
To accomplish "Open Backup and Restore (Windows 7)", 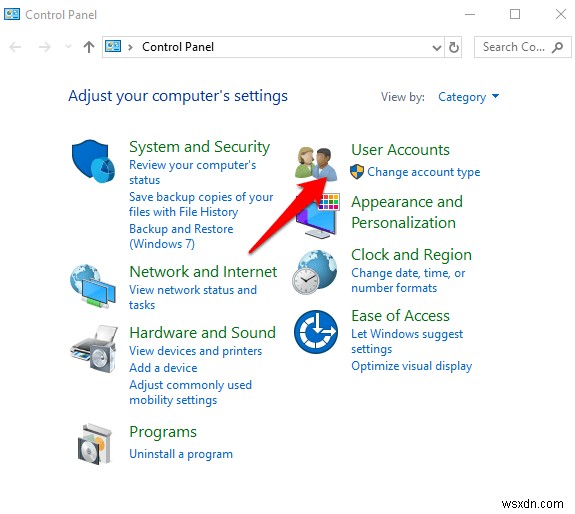I will point(181,236).
